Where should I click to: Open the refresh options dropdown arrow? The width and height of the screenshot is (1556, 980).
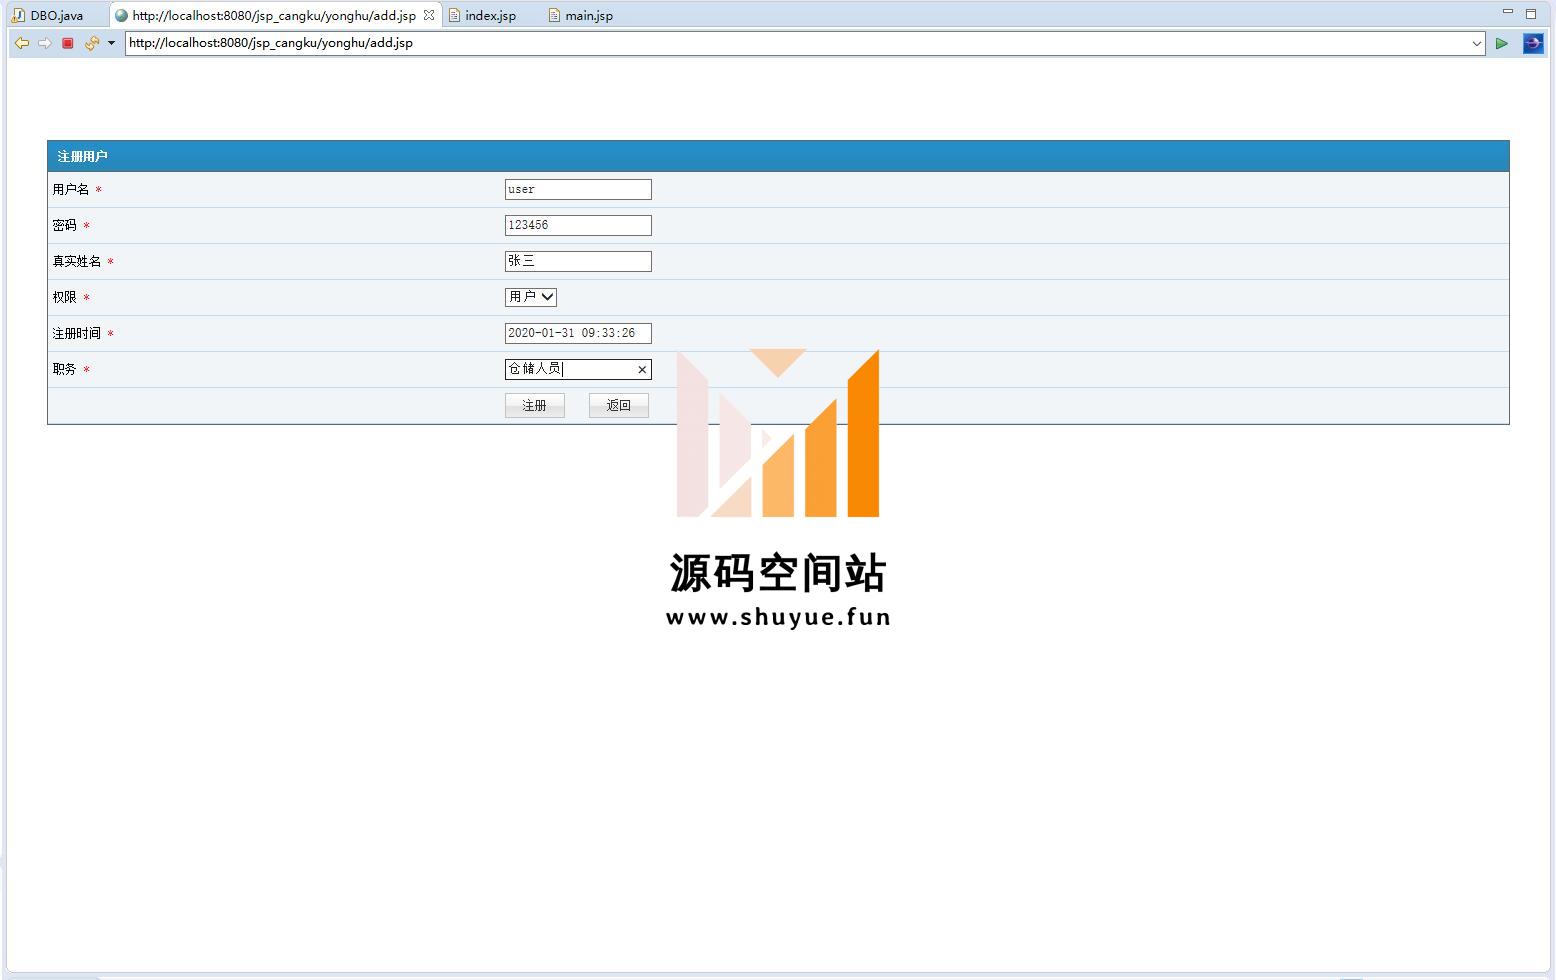111,43
